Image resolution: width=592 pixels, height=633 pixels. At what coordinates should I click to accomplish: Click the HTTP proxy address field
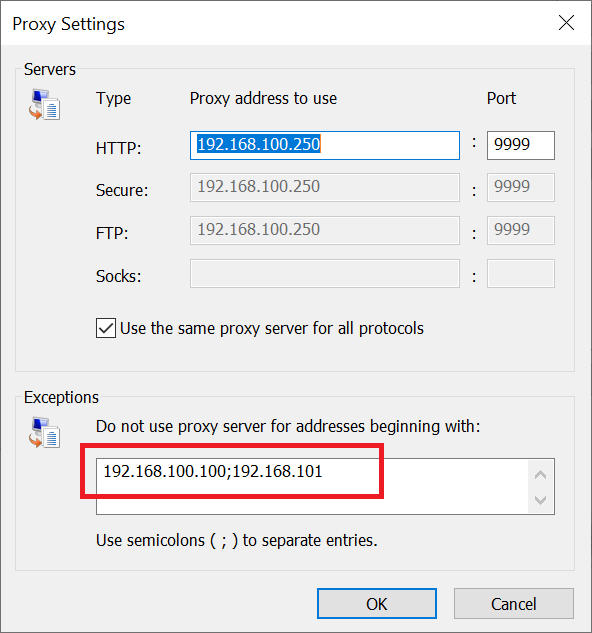pos(325,145)
